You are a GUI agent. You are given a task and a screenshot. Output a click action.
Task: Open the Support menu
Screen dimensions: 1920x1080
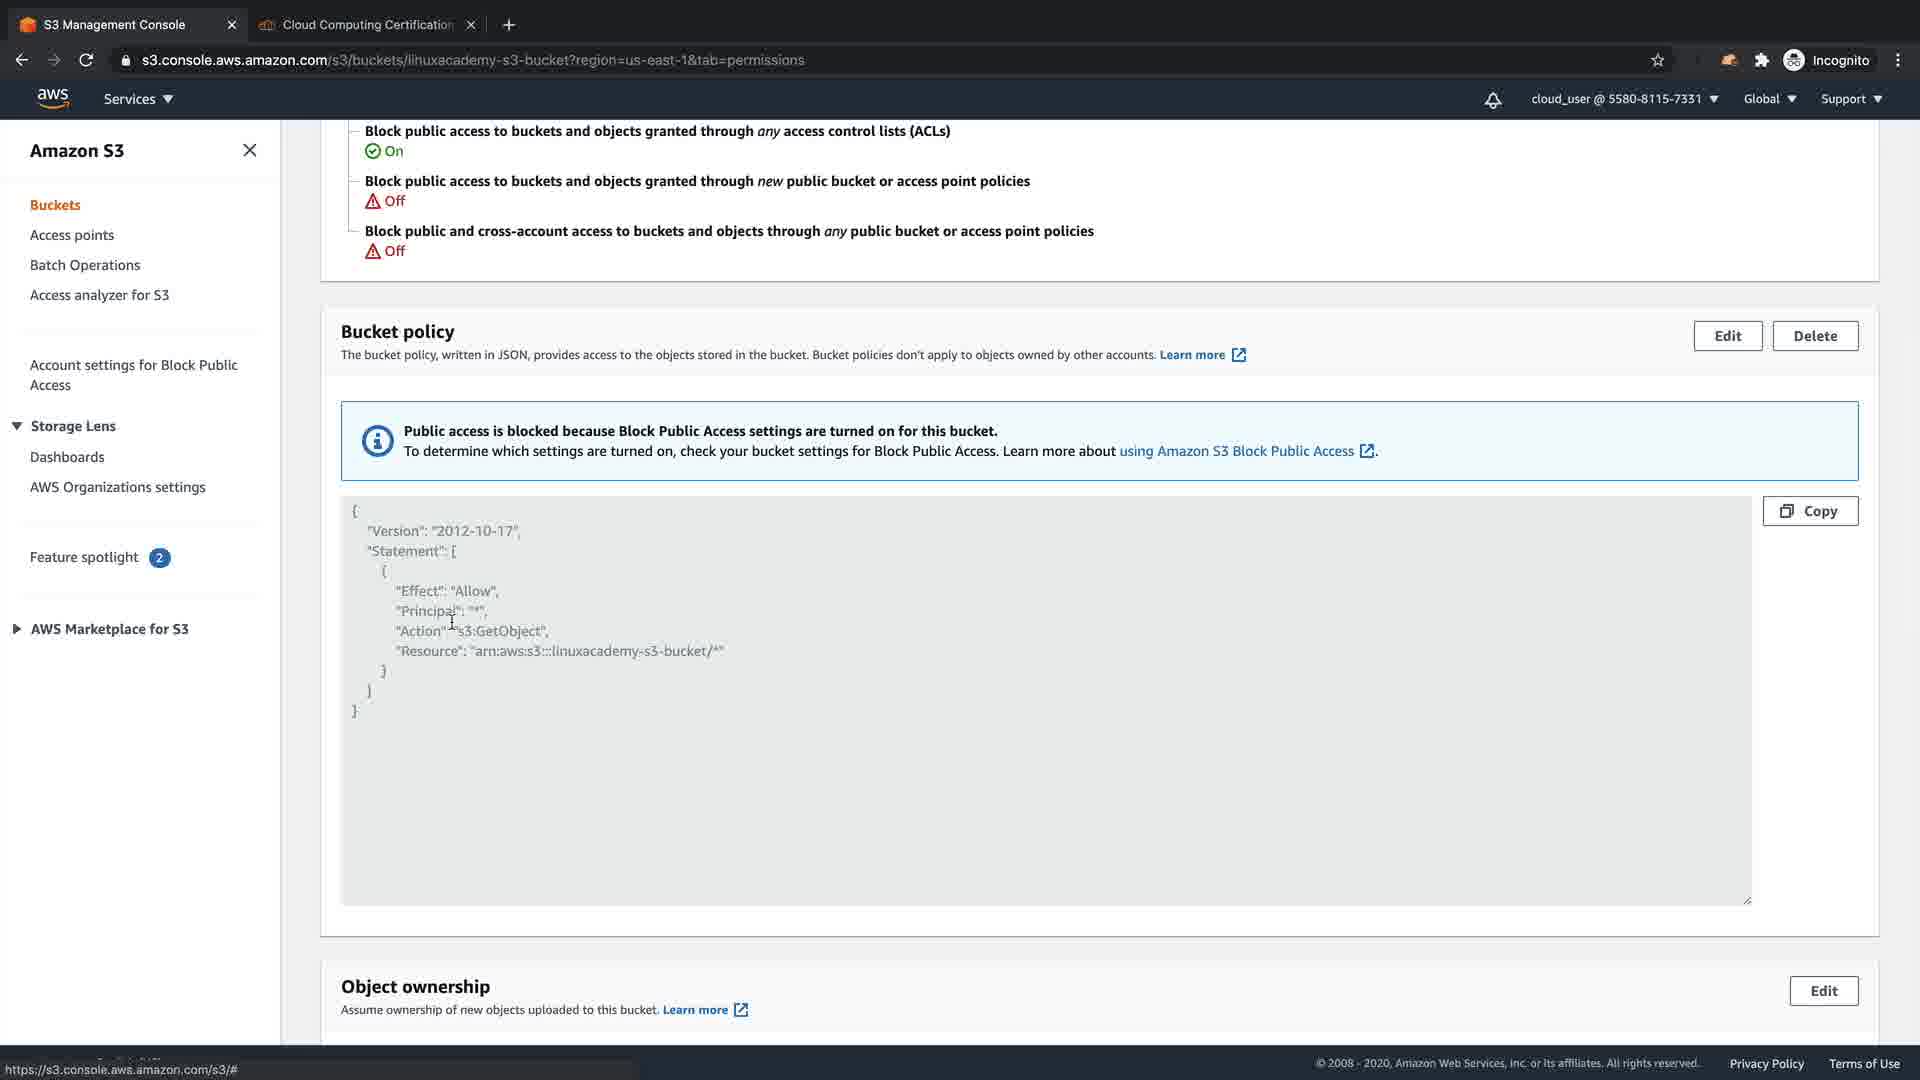[1851, 99]
